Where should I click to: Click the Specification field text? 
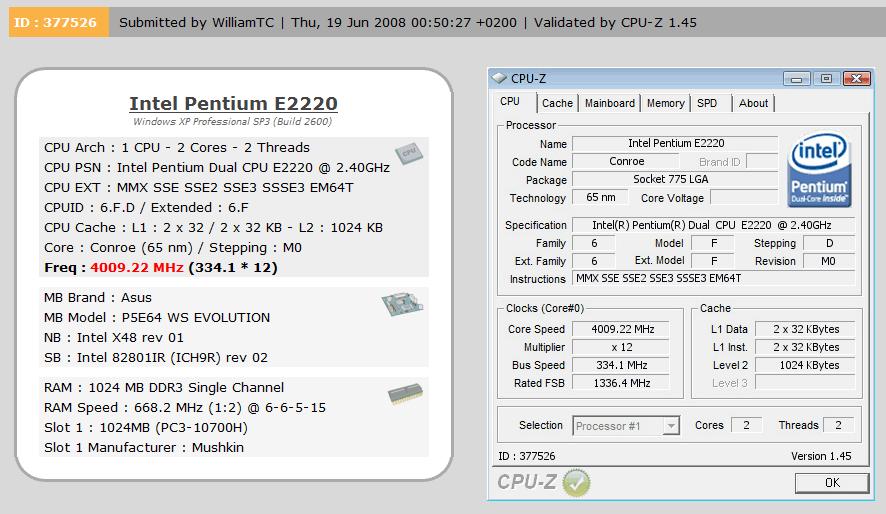pyautogui.click(x=713, y=225)
